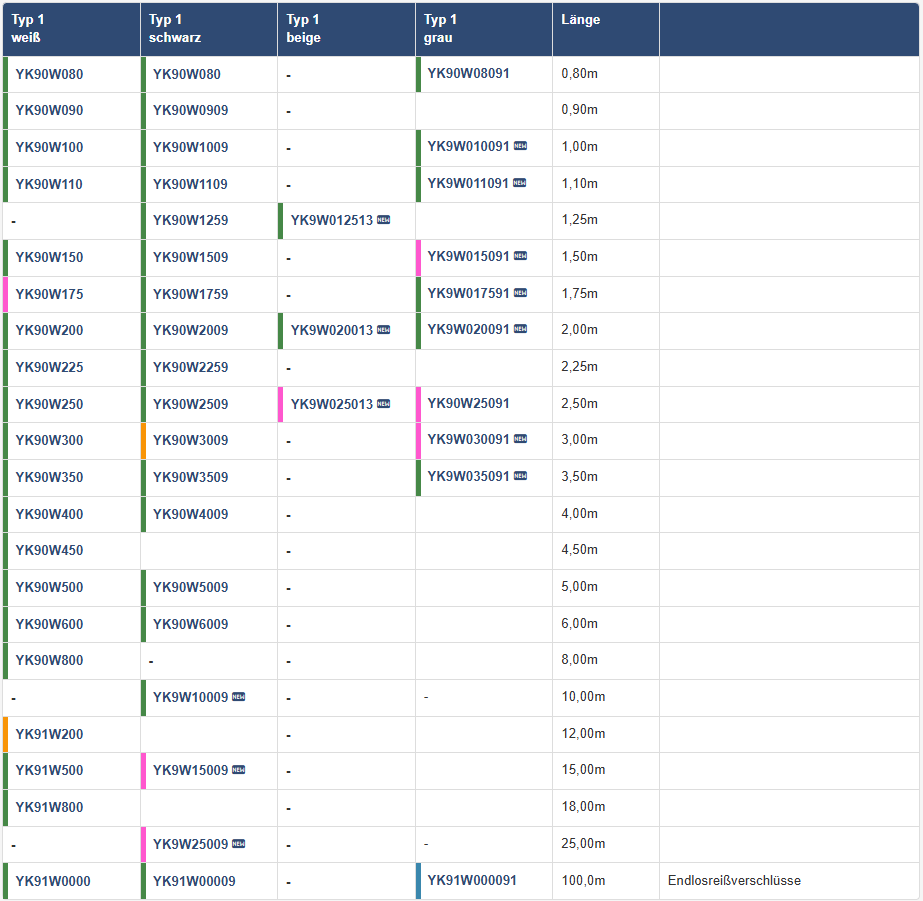This screenshot has height=901, width=923.
Task: Click the NEW icon next to YK9W025013
Action: tap(383, 404)
